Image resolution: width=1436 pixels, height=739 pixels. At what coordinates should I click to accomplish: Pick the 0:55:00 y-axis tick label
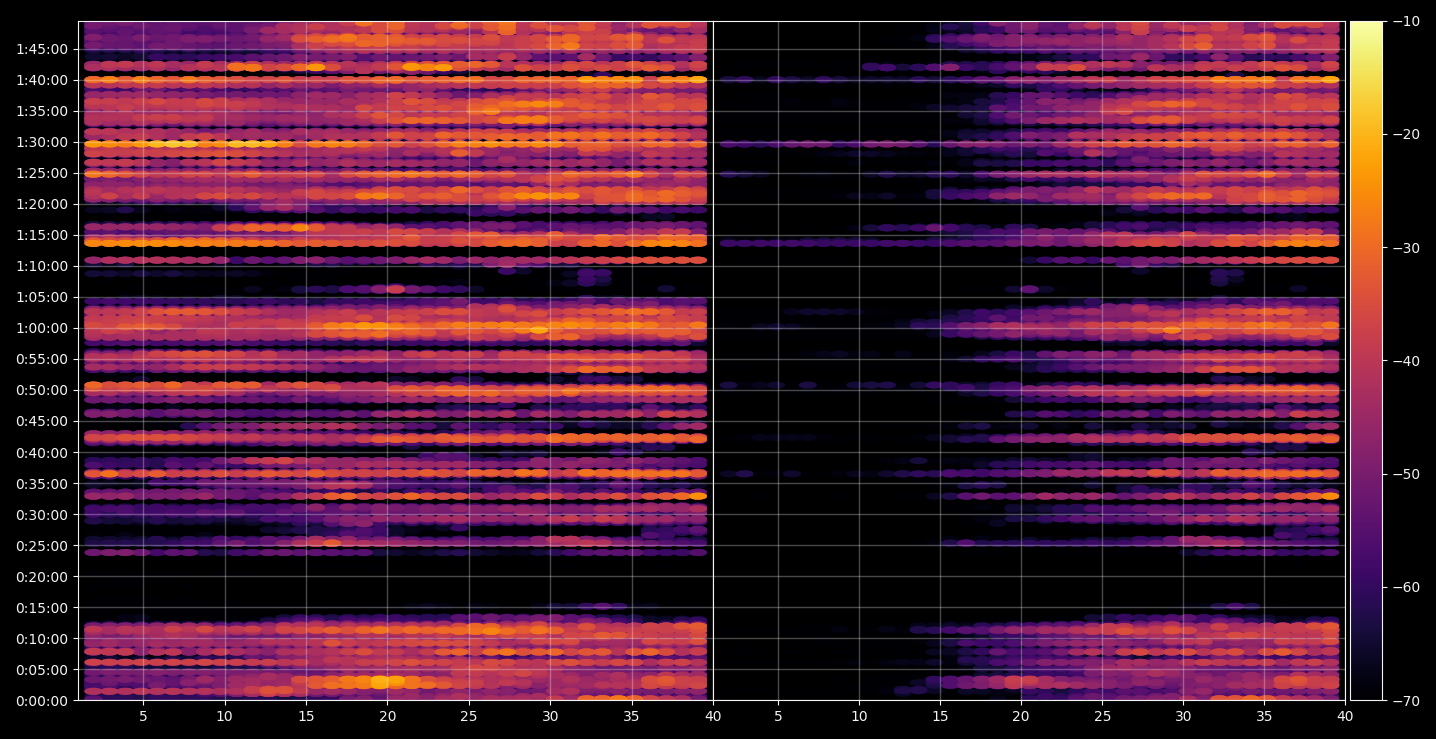pos(41,359)
